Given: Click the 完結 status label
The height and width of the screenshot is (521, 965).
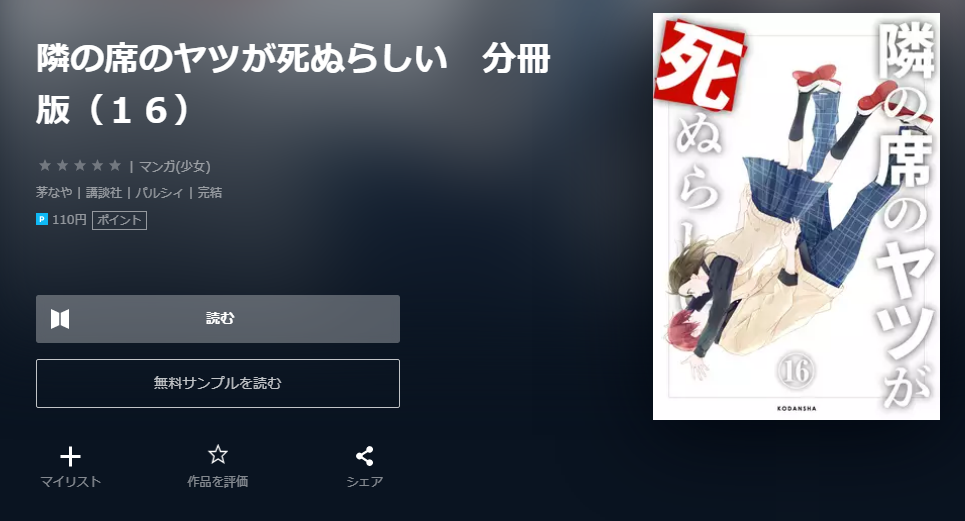Looking at the screenshot, I should (x=210, y=193).
